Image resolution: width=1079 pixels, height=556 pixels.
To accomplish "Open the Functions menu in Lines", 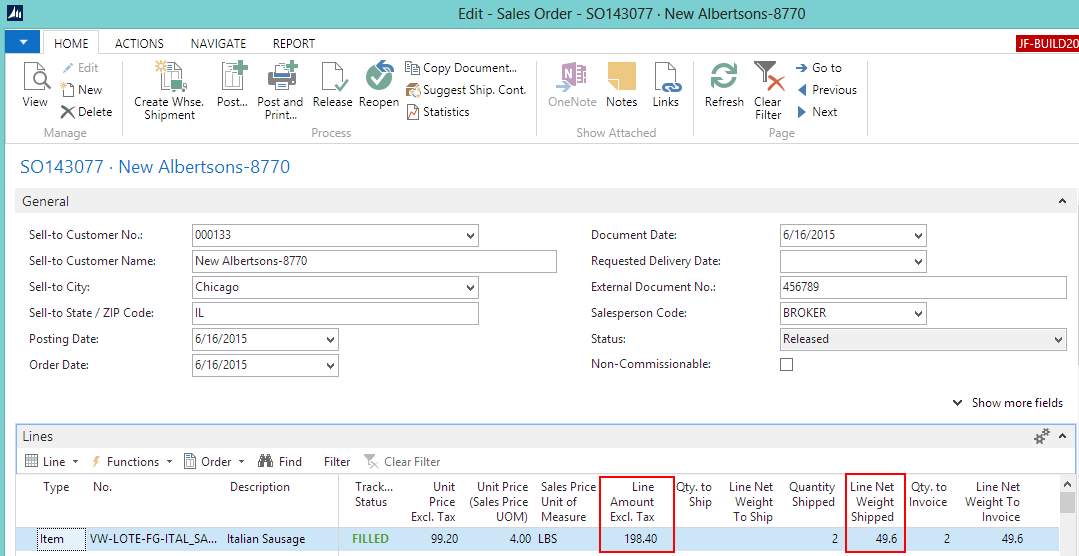I will tap(132, 462).
